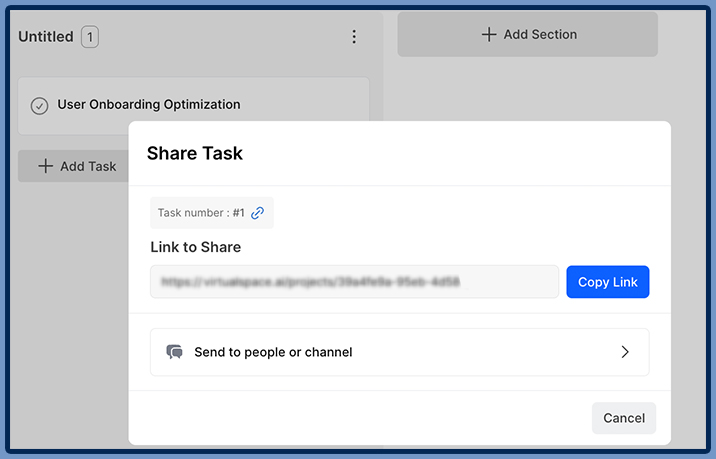Click the plus icon in Add Section
Screen dimensions: 716x459
(x=488, y=34)
